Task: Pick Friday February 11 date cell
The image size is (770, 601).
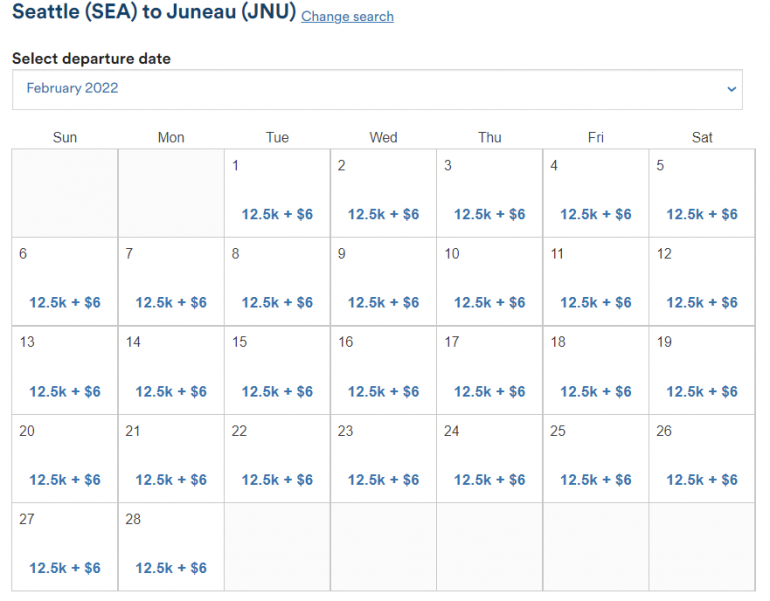Action: (596, 281)
